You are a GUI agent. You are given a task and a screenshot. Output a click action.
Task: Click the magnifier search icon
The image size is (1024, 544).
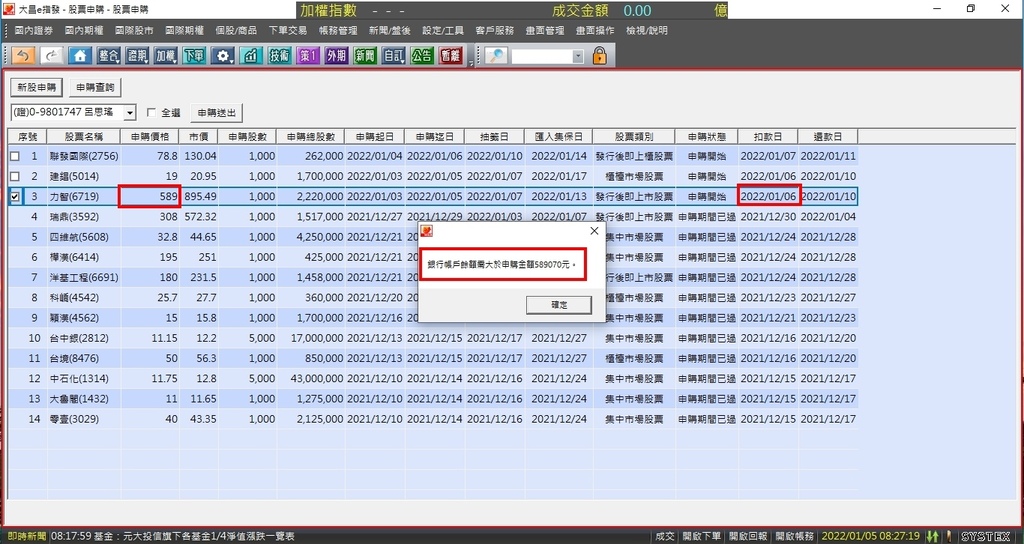pyautogui.click(x=496, y=56)
